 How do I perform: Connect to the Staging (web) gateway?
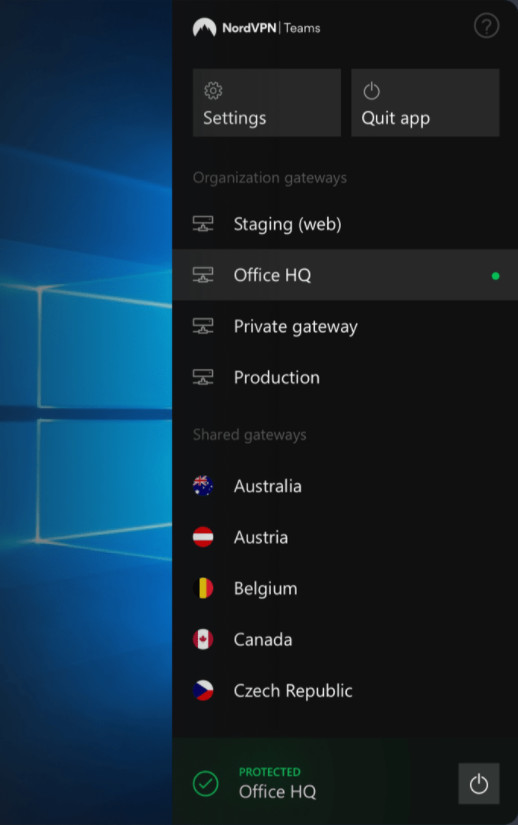click(345, 224)
